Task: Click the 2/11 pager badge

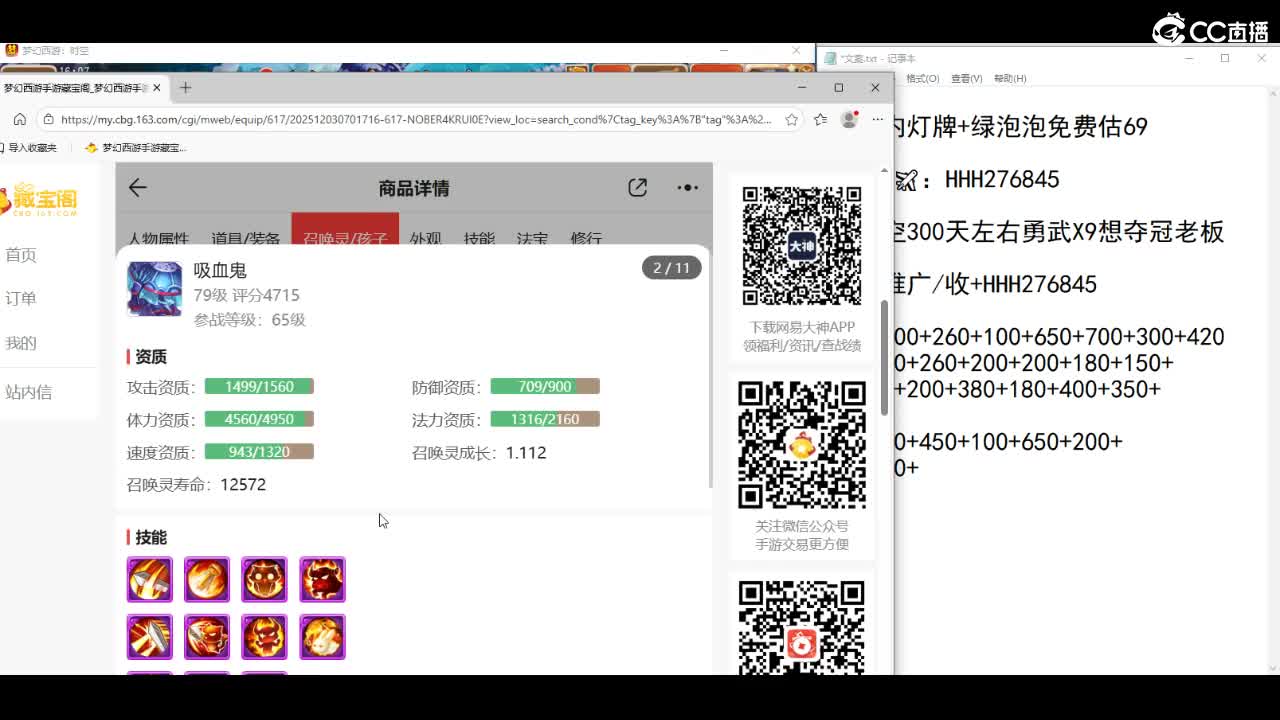Action: point(671,267)
